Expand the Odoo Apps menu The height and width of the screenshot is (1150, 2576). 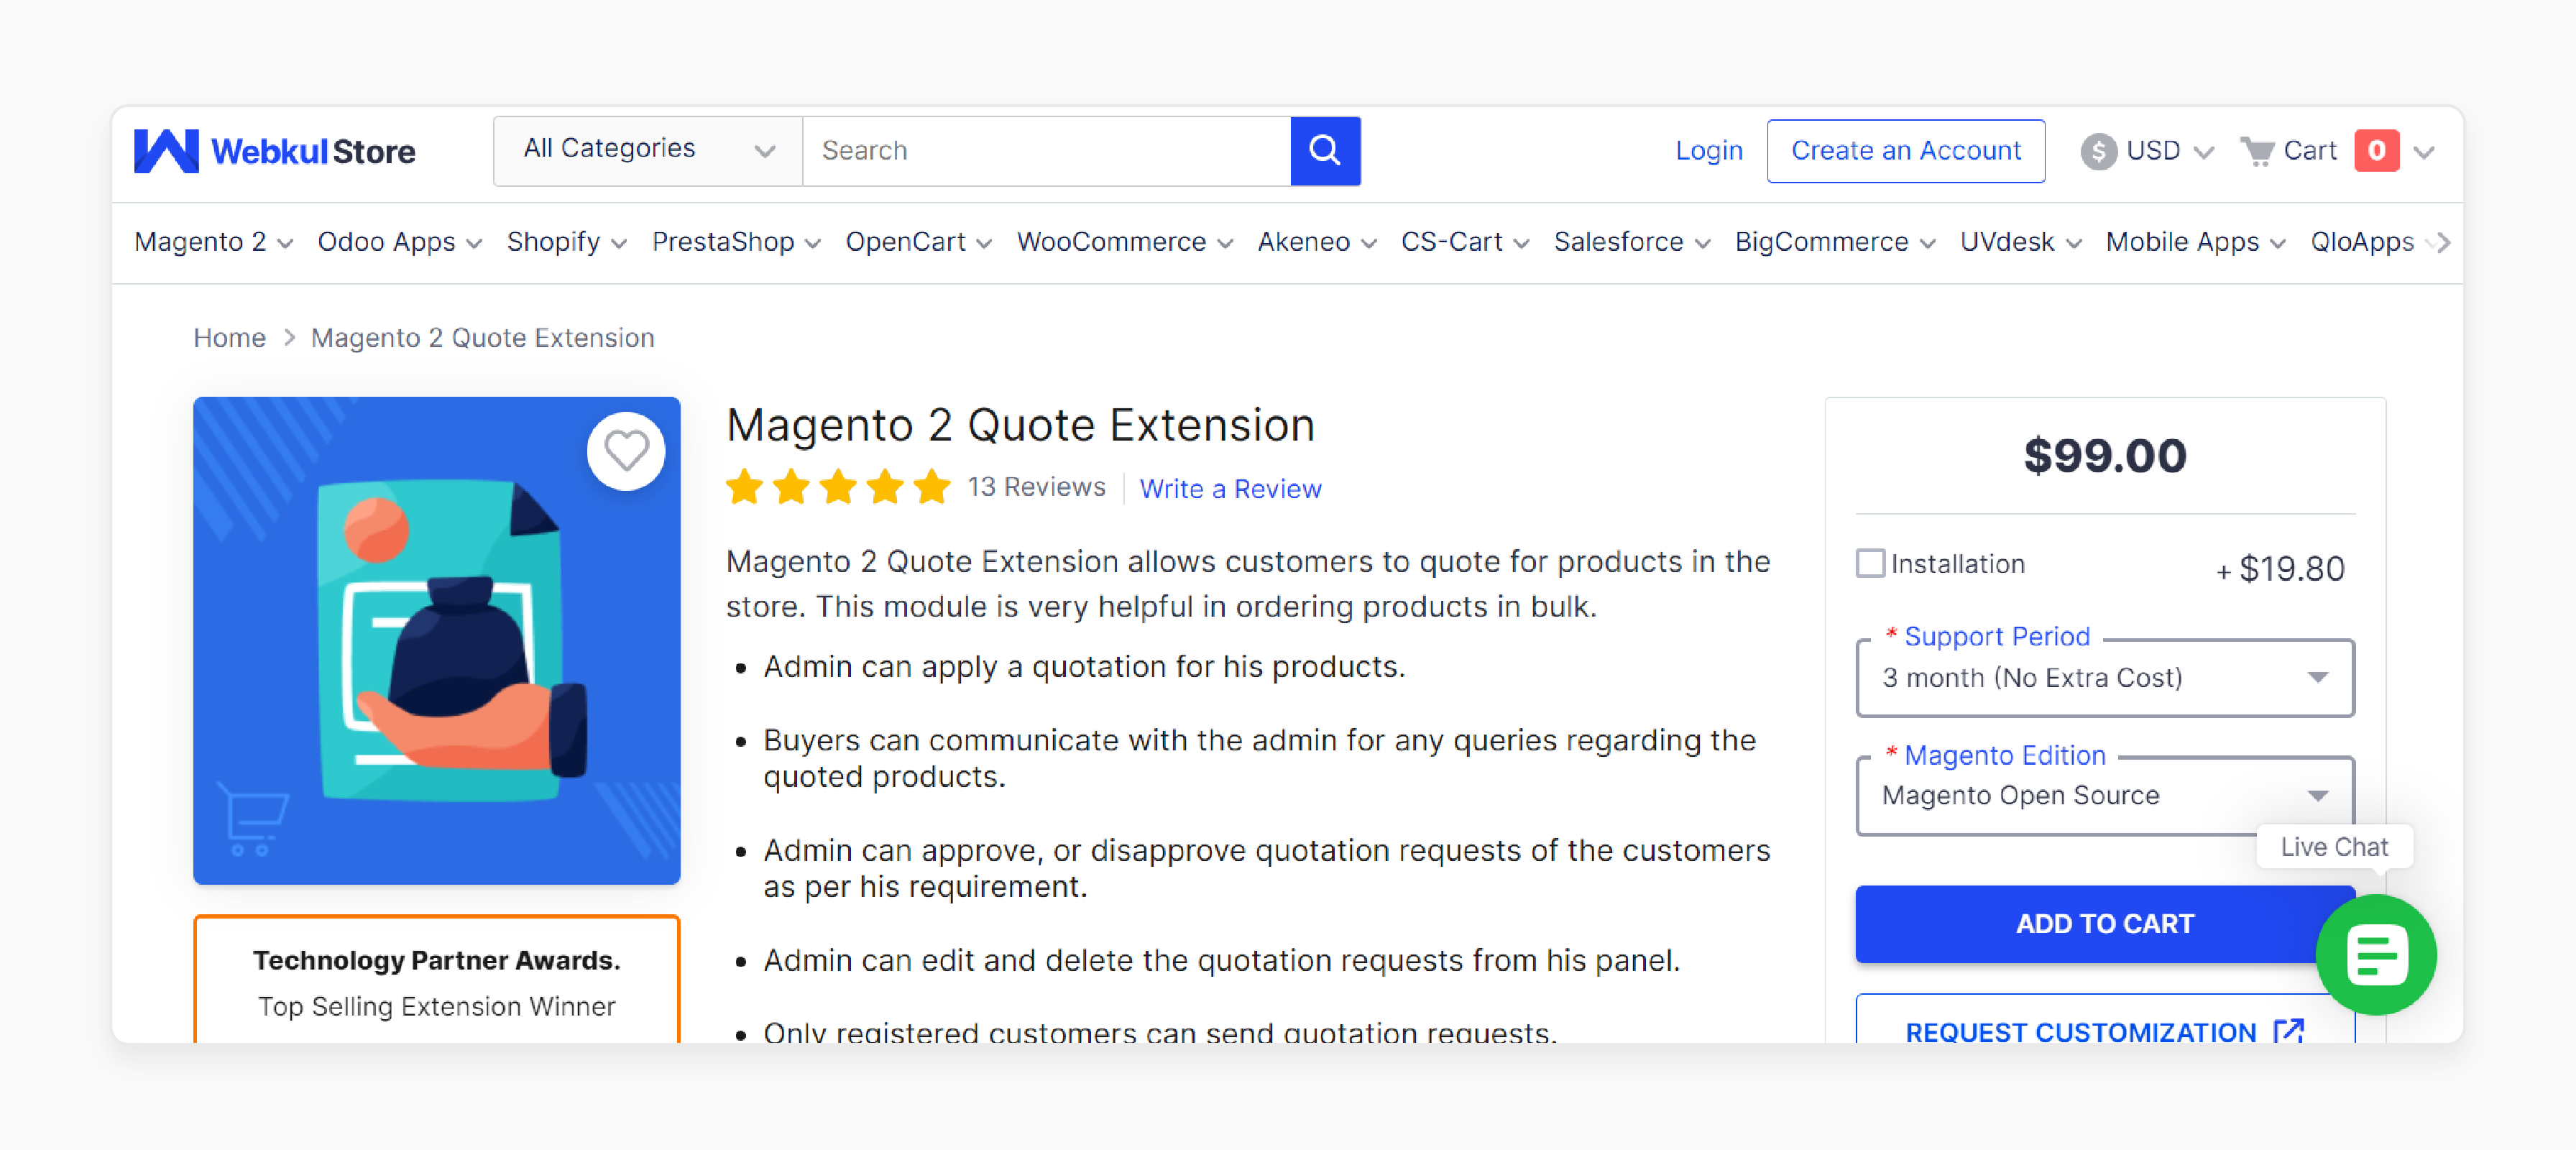pyautogui.click(x=400, y=242)
